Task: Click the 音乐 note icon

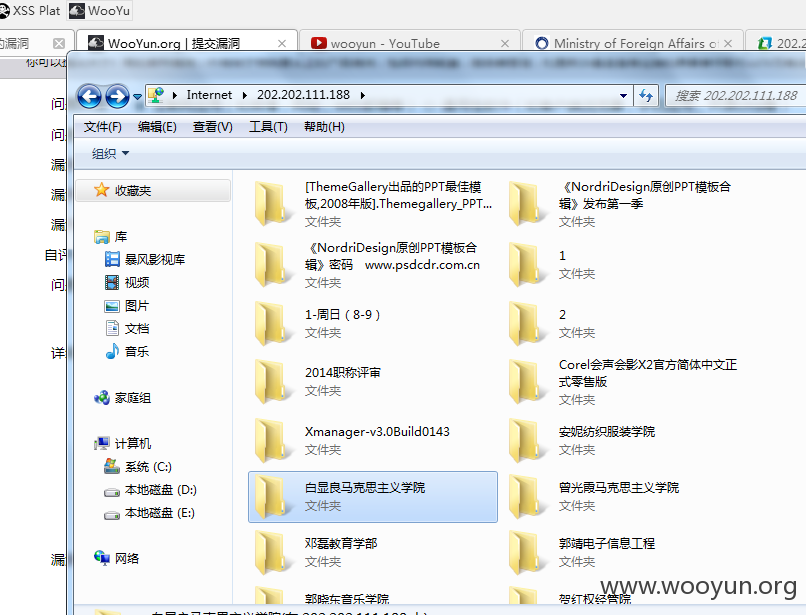Action: click(x=112, y=351)
